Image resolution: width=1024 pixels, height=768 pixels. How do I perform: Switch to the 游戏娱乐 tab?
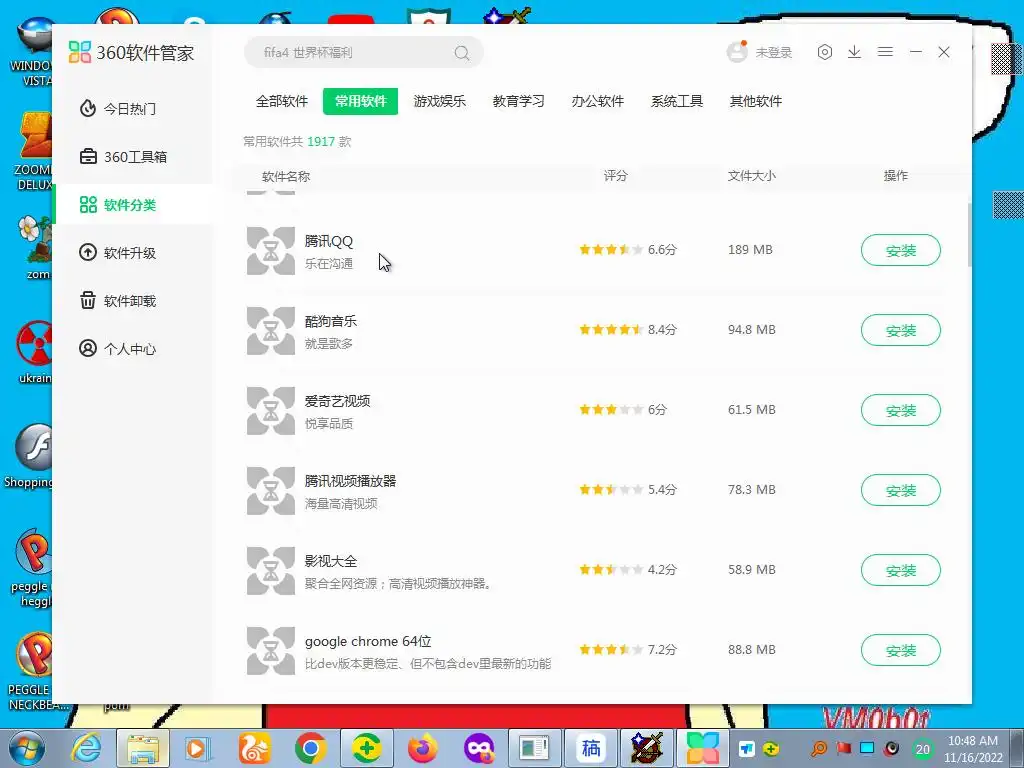click(x=440, y=101)
